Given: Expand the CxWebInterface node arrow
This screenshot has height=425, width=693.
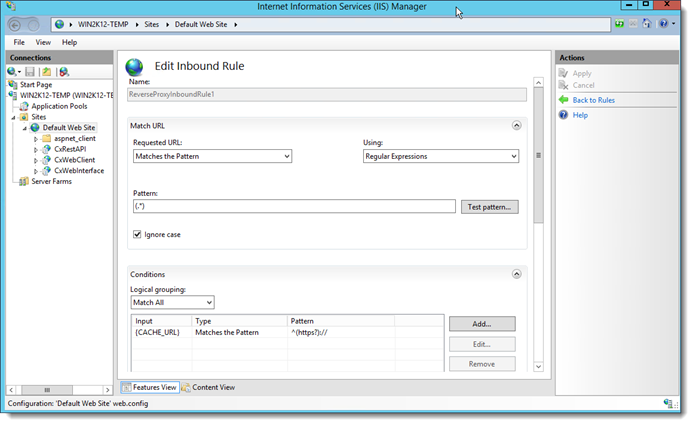Looking at the screenshot, I should [x=36, y=171].
